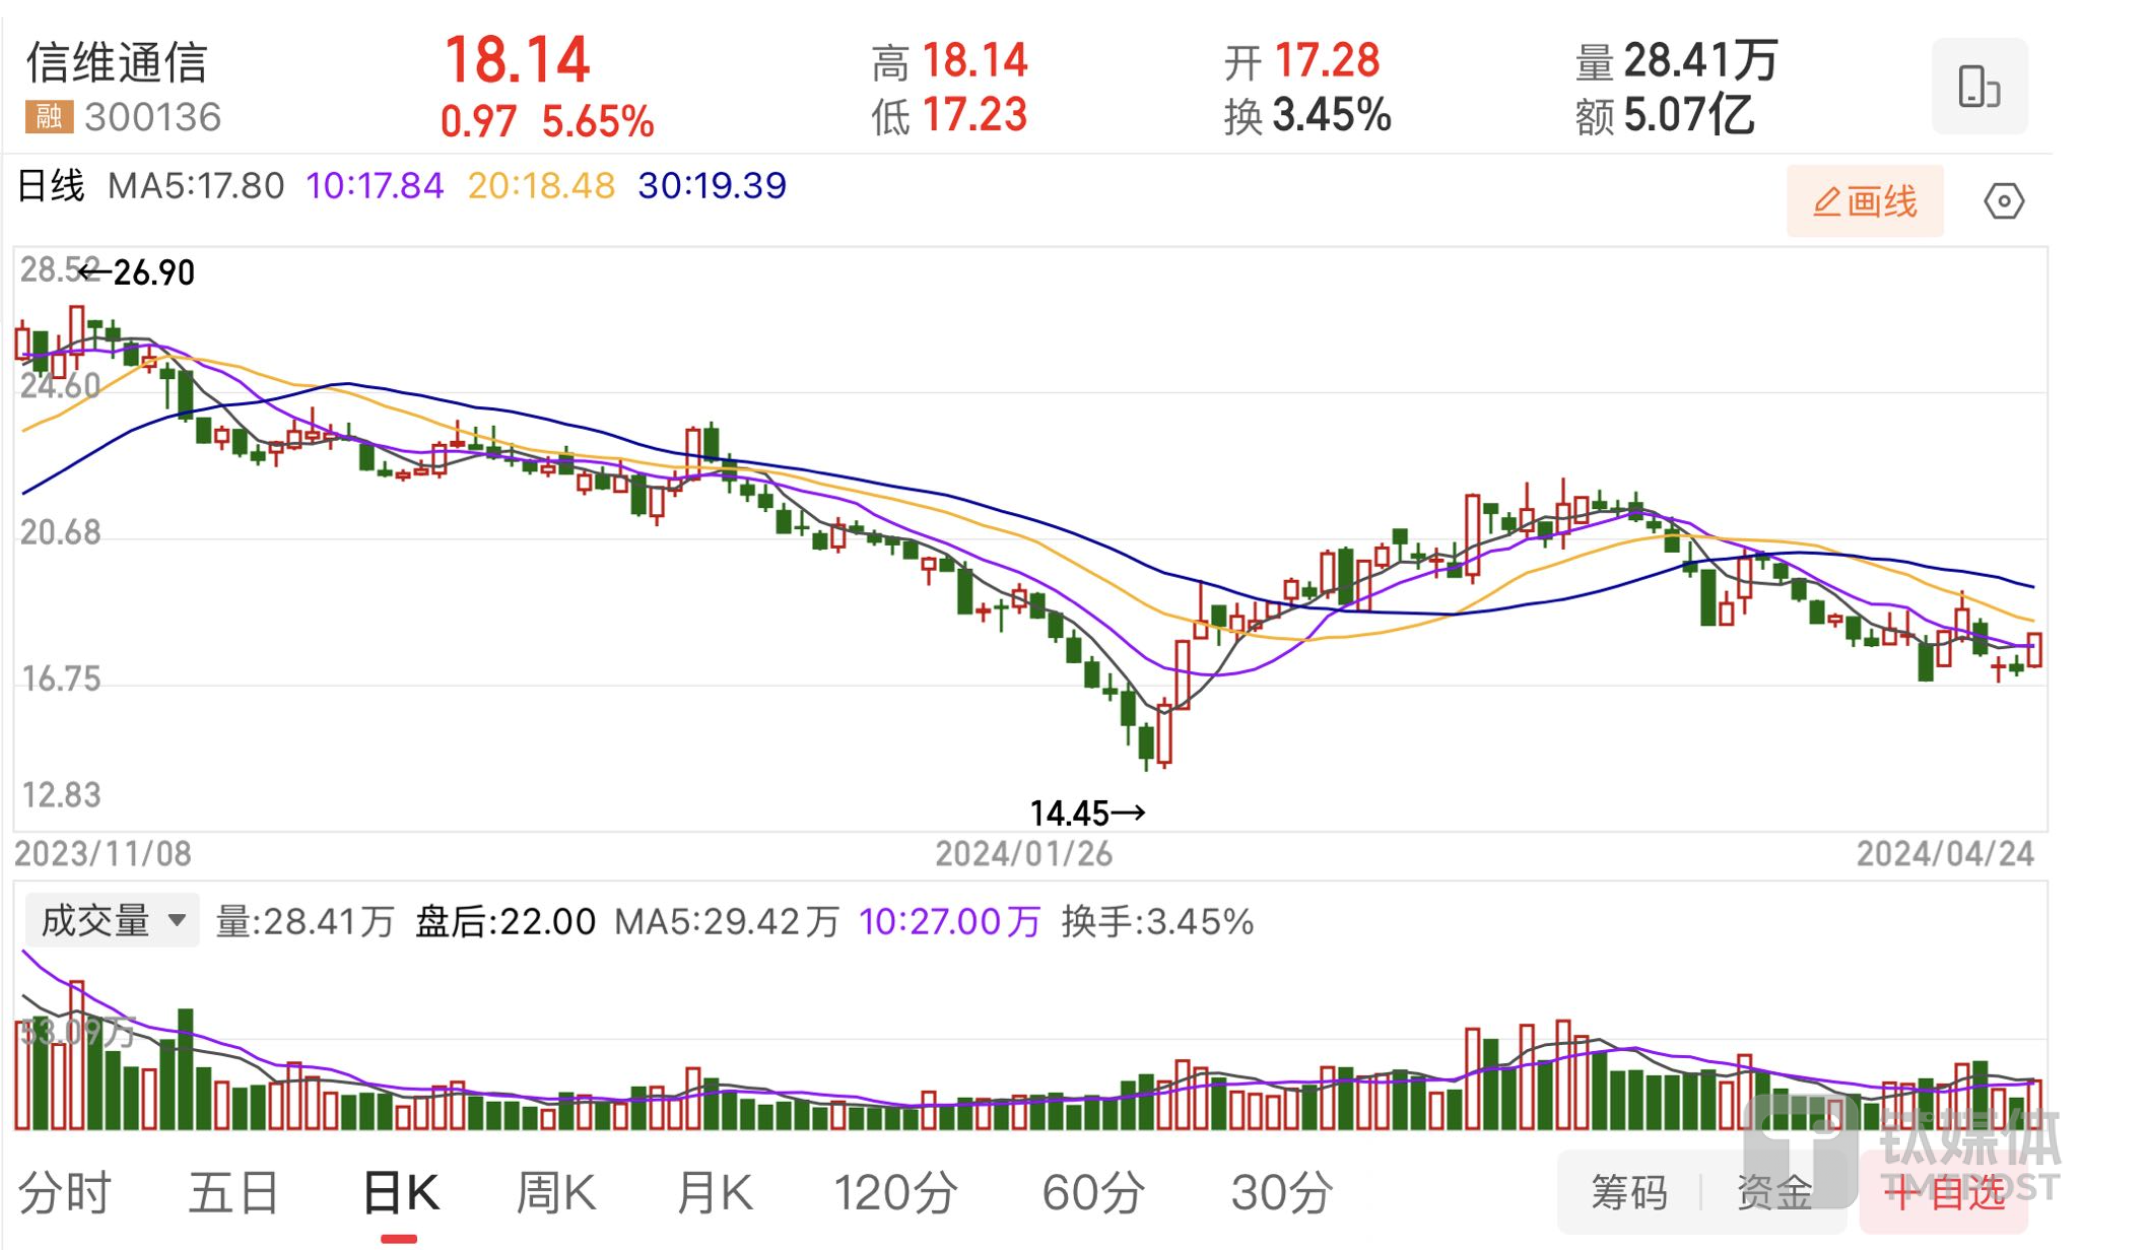Select the 30分 period tab

click(1281, 1192)
